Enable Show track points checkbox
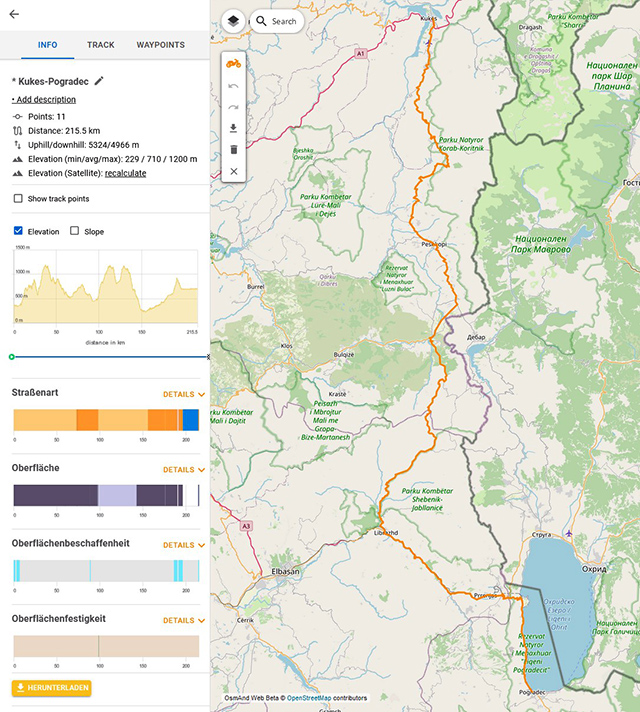Screen dimensions: 640x712 click(x=18, y=199)
